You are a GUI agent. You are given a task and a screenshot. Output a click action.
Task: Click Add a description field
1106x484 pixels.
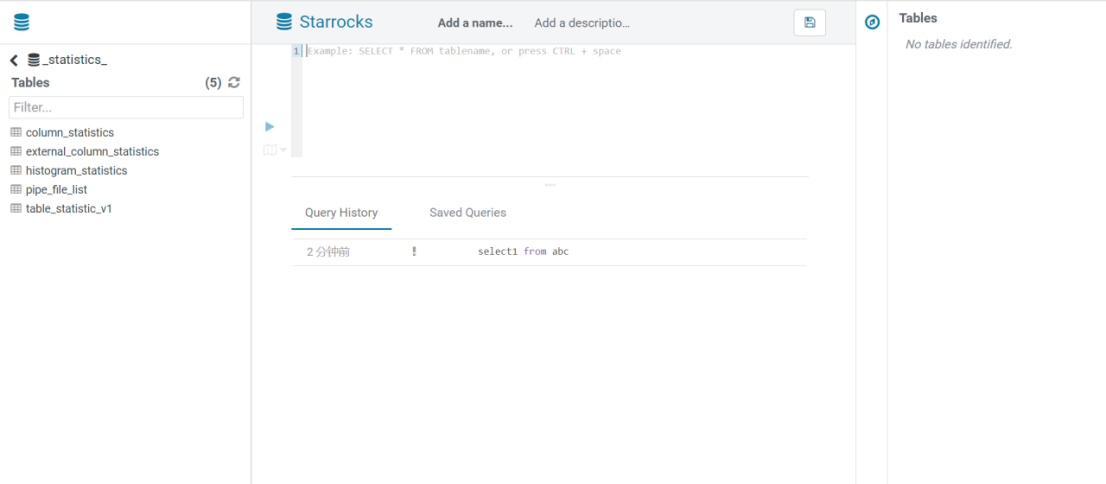click(582, 23)
